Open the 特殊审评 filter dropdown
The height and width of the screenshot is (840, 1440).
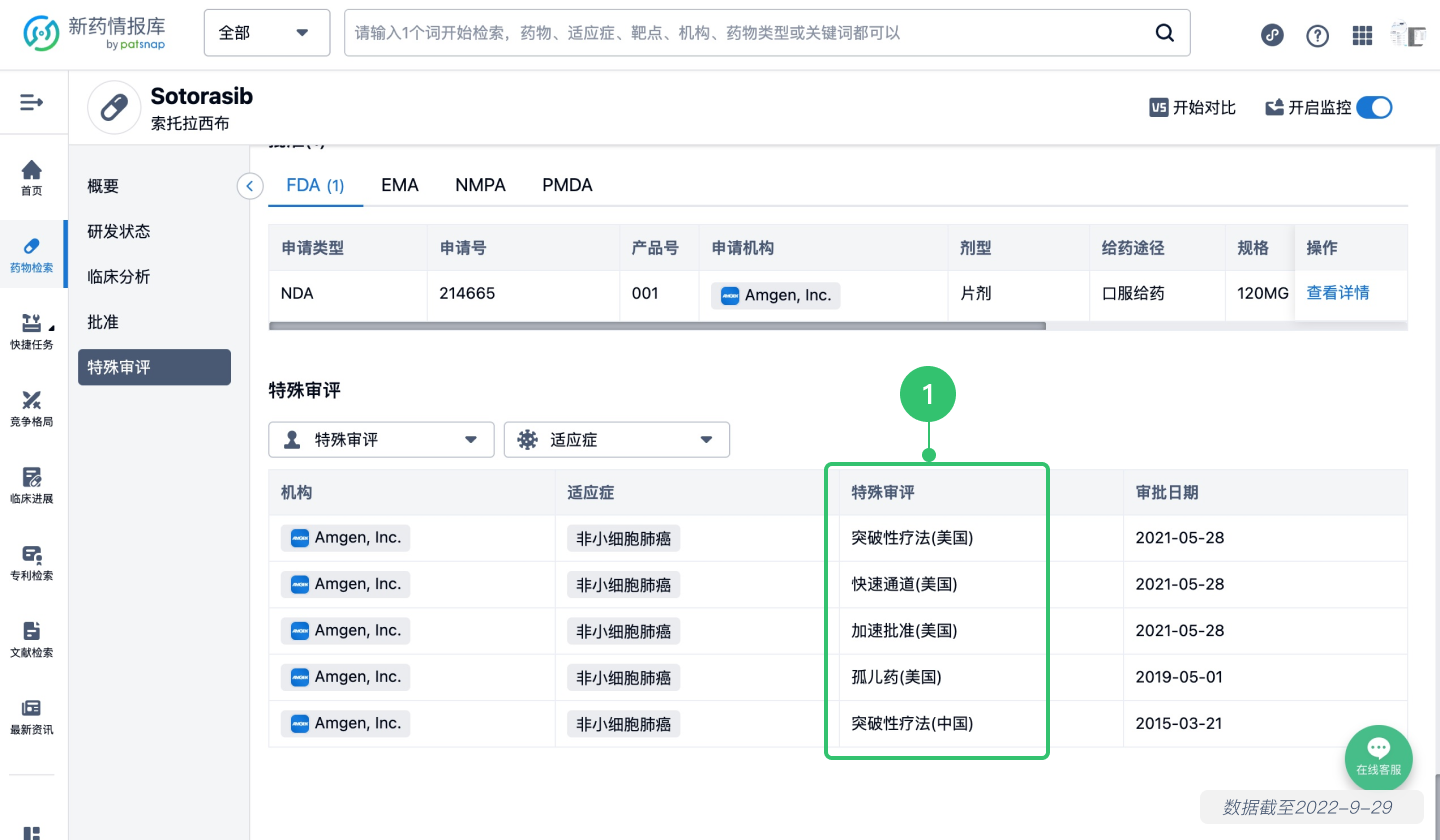click(x=381, y=439)
